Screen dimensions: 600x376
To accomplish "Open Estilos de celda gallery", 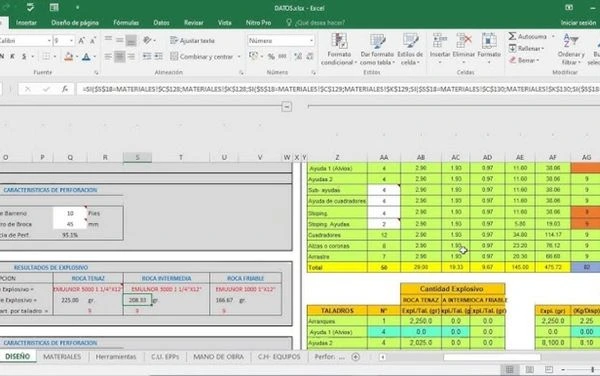I will click(x=410, y=49).
